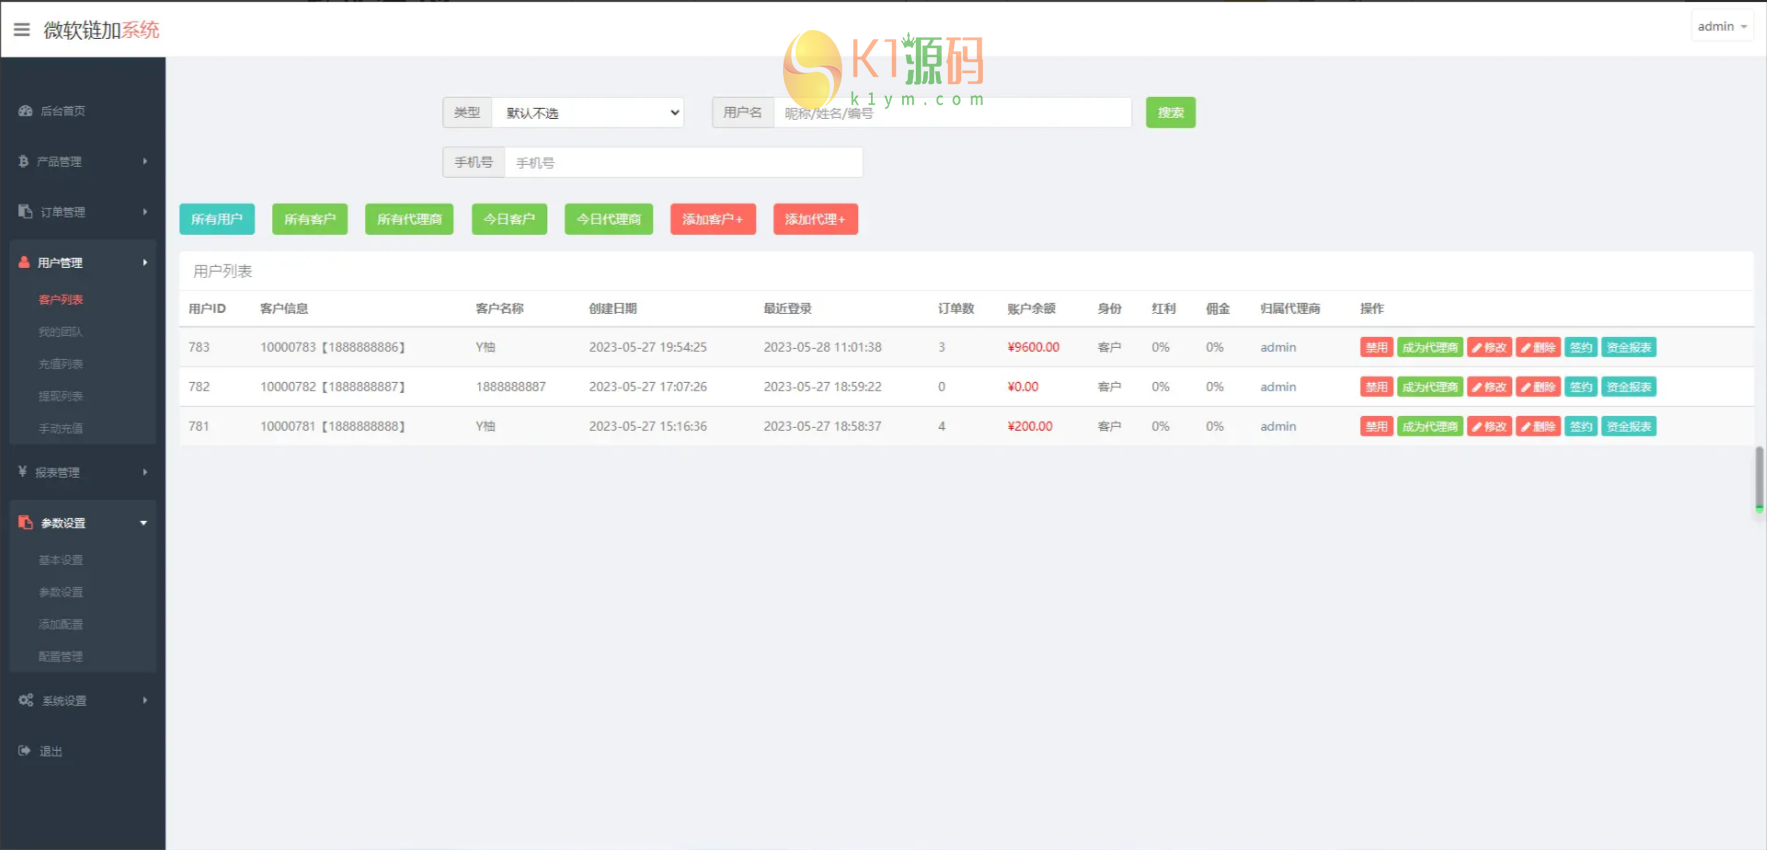Click 成为代理商 for user 783
The width and height of the screenshot is (1767, 850).
[1430, 347]
